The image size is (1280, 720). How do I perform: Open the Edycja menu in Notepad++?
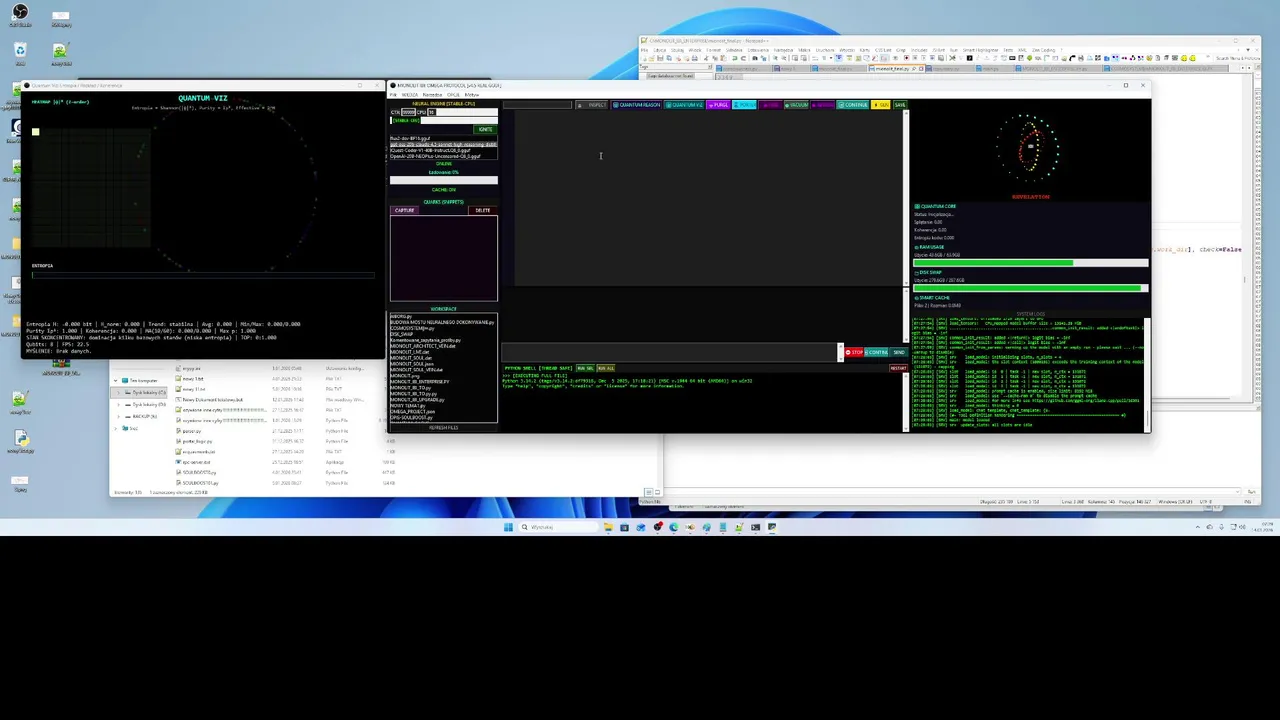click(x=660, y=50)
